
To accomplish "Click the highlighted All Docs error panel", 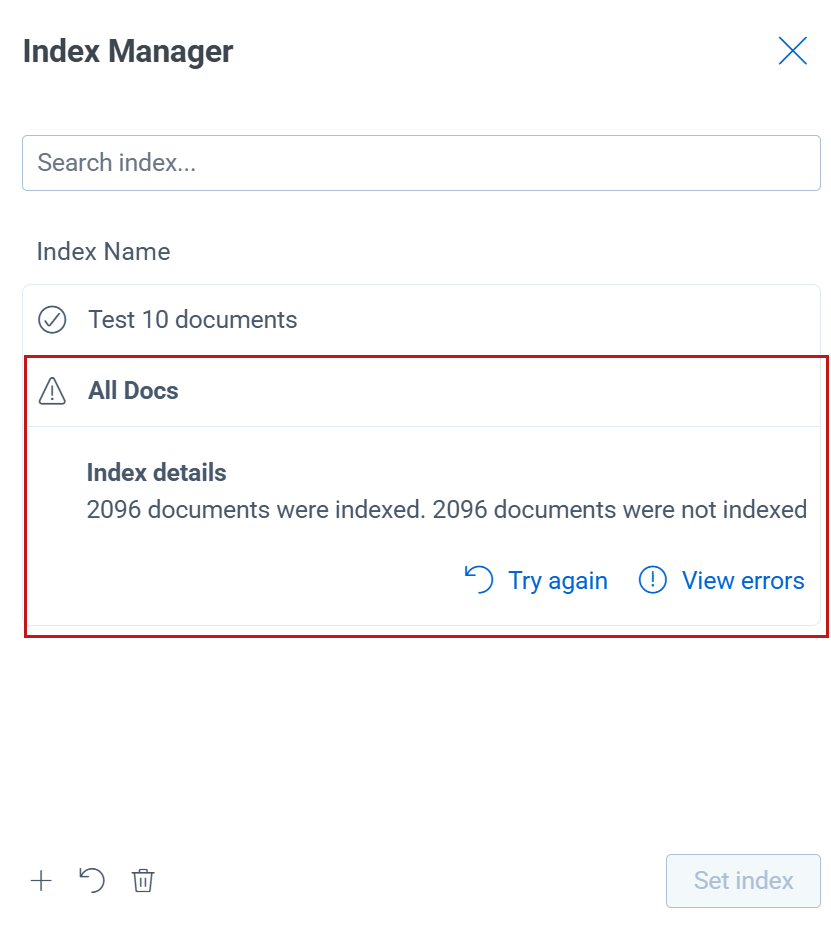I will coord(420,490).
